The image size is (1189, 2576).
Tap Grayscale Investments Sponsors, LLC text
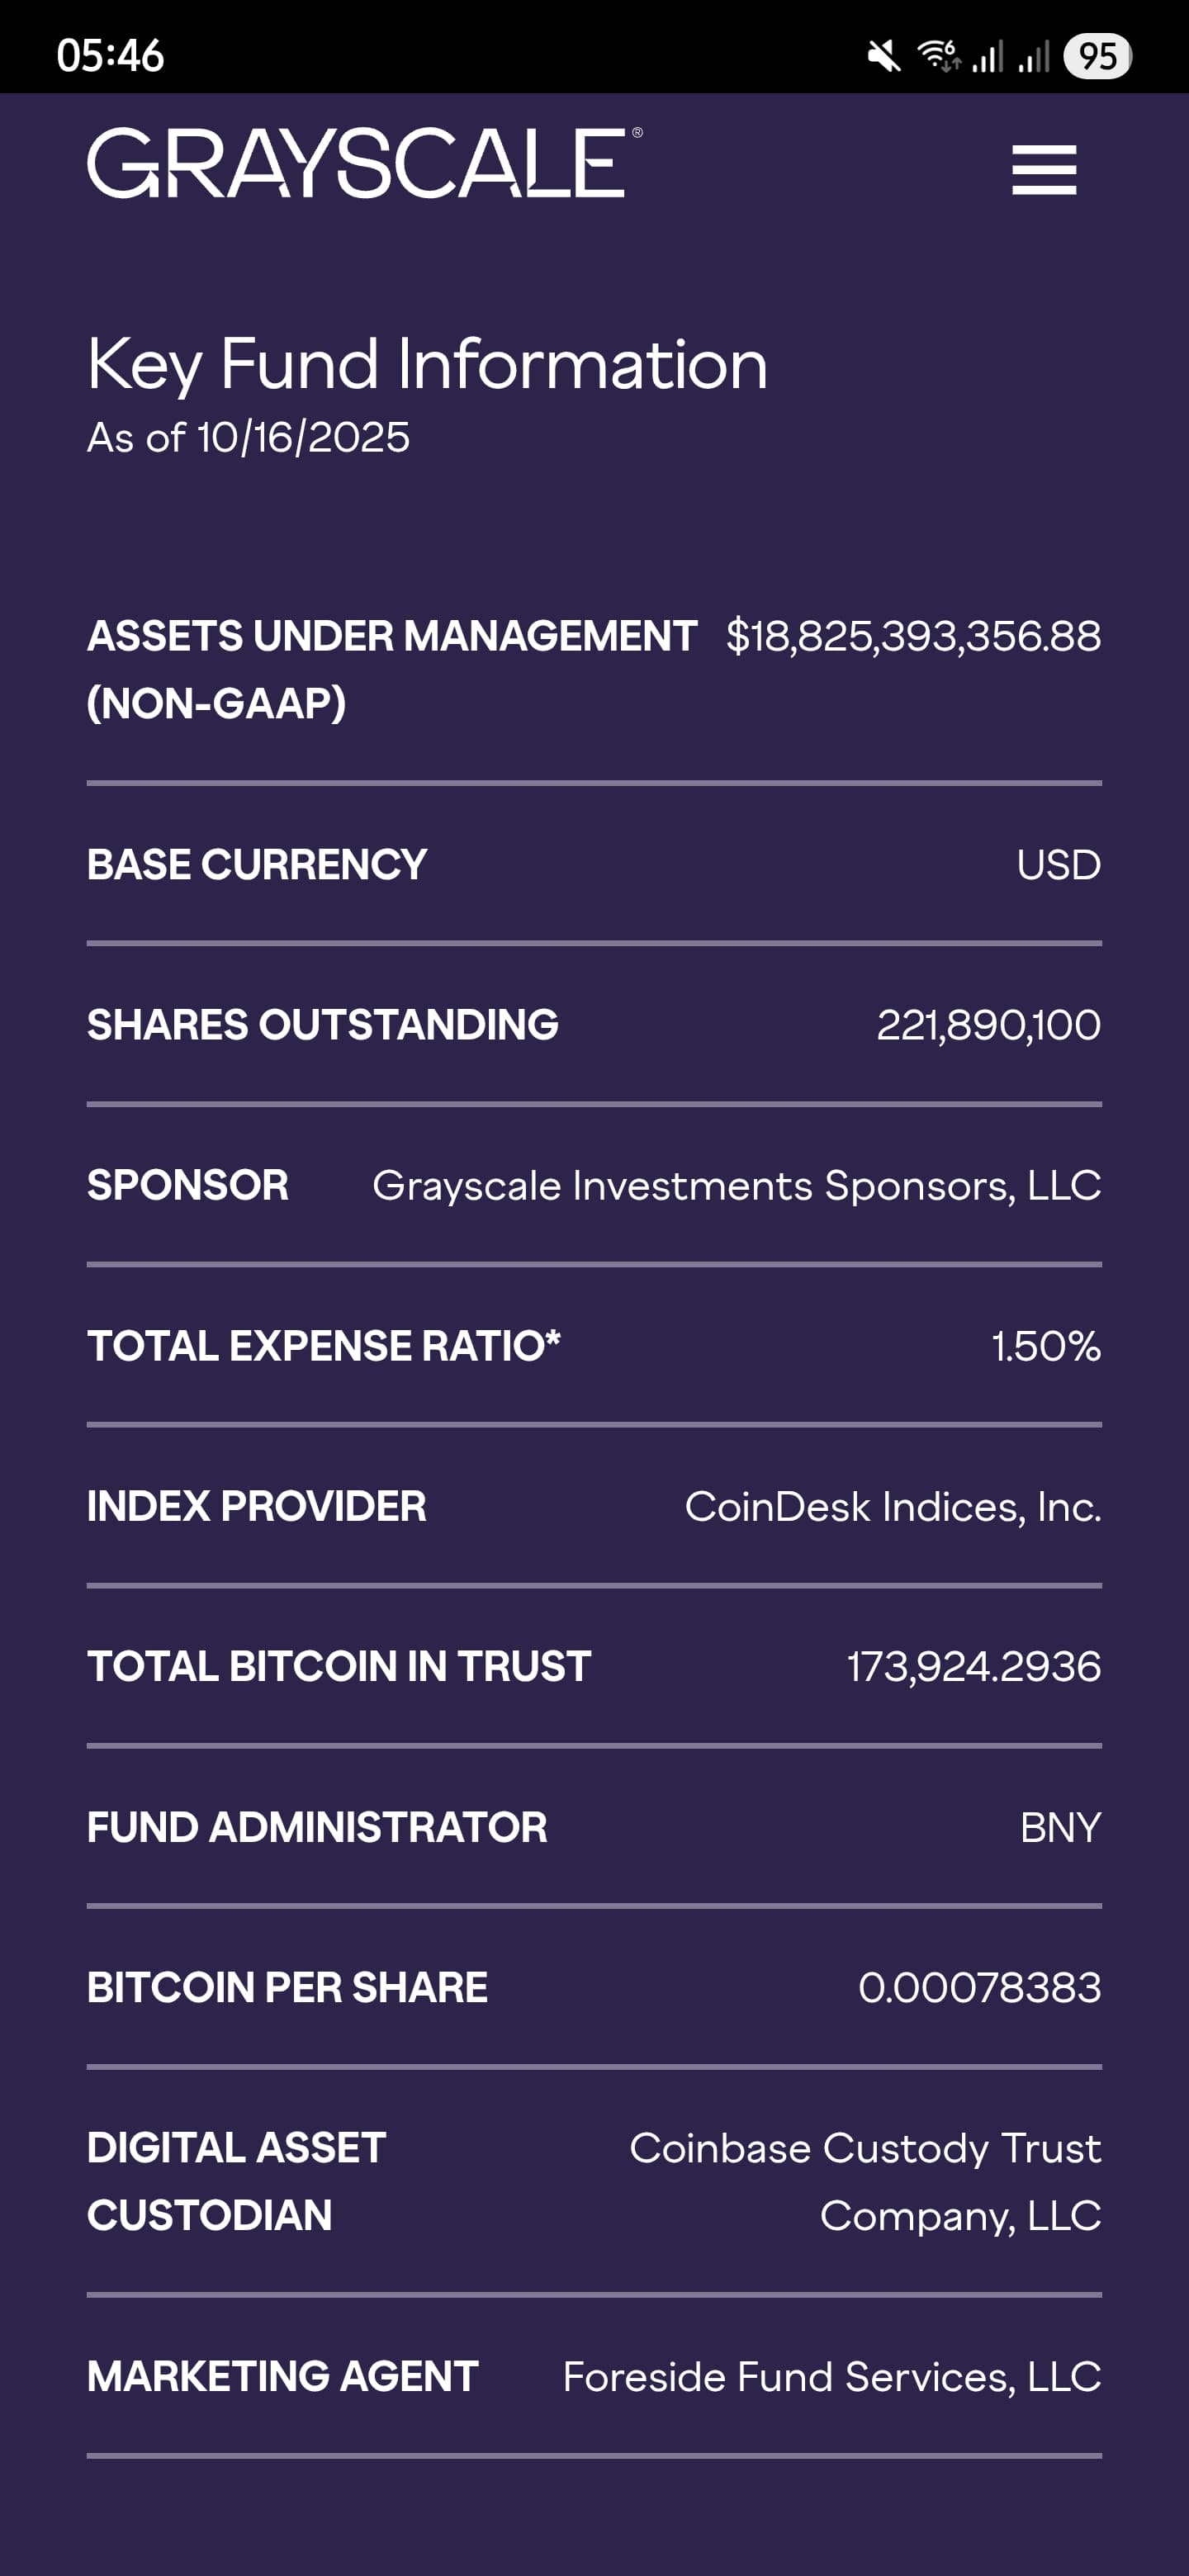[736, 1186]
